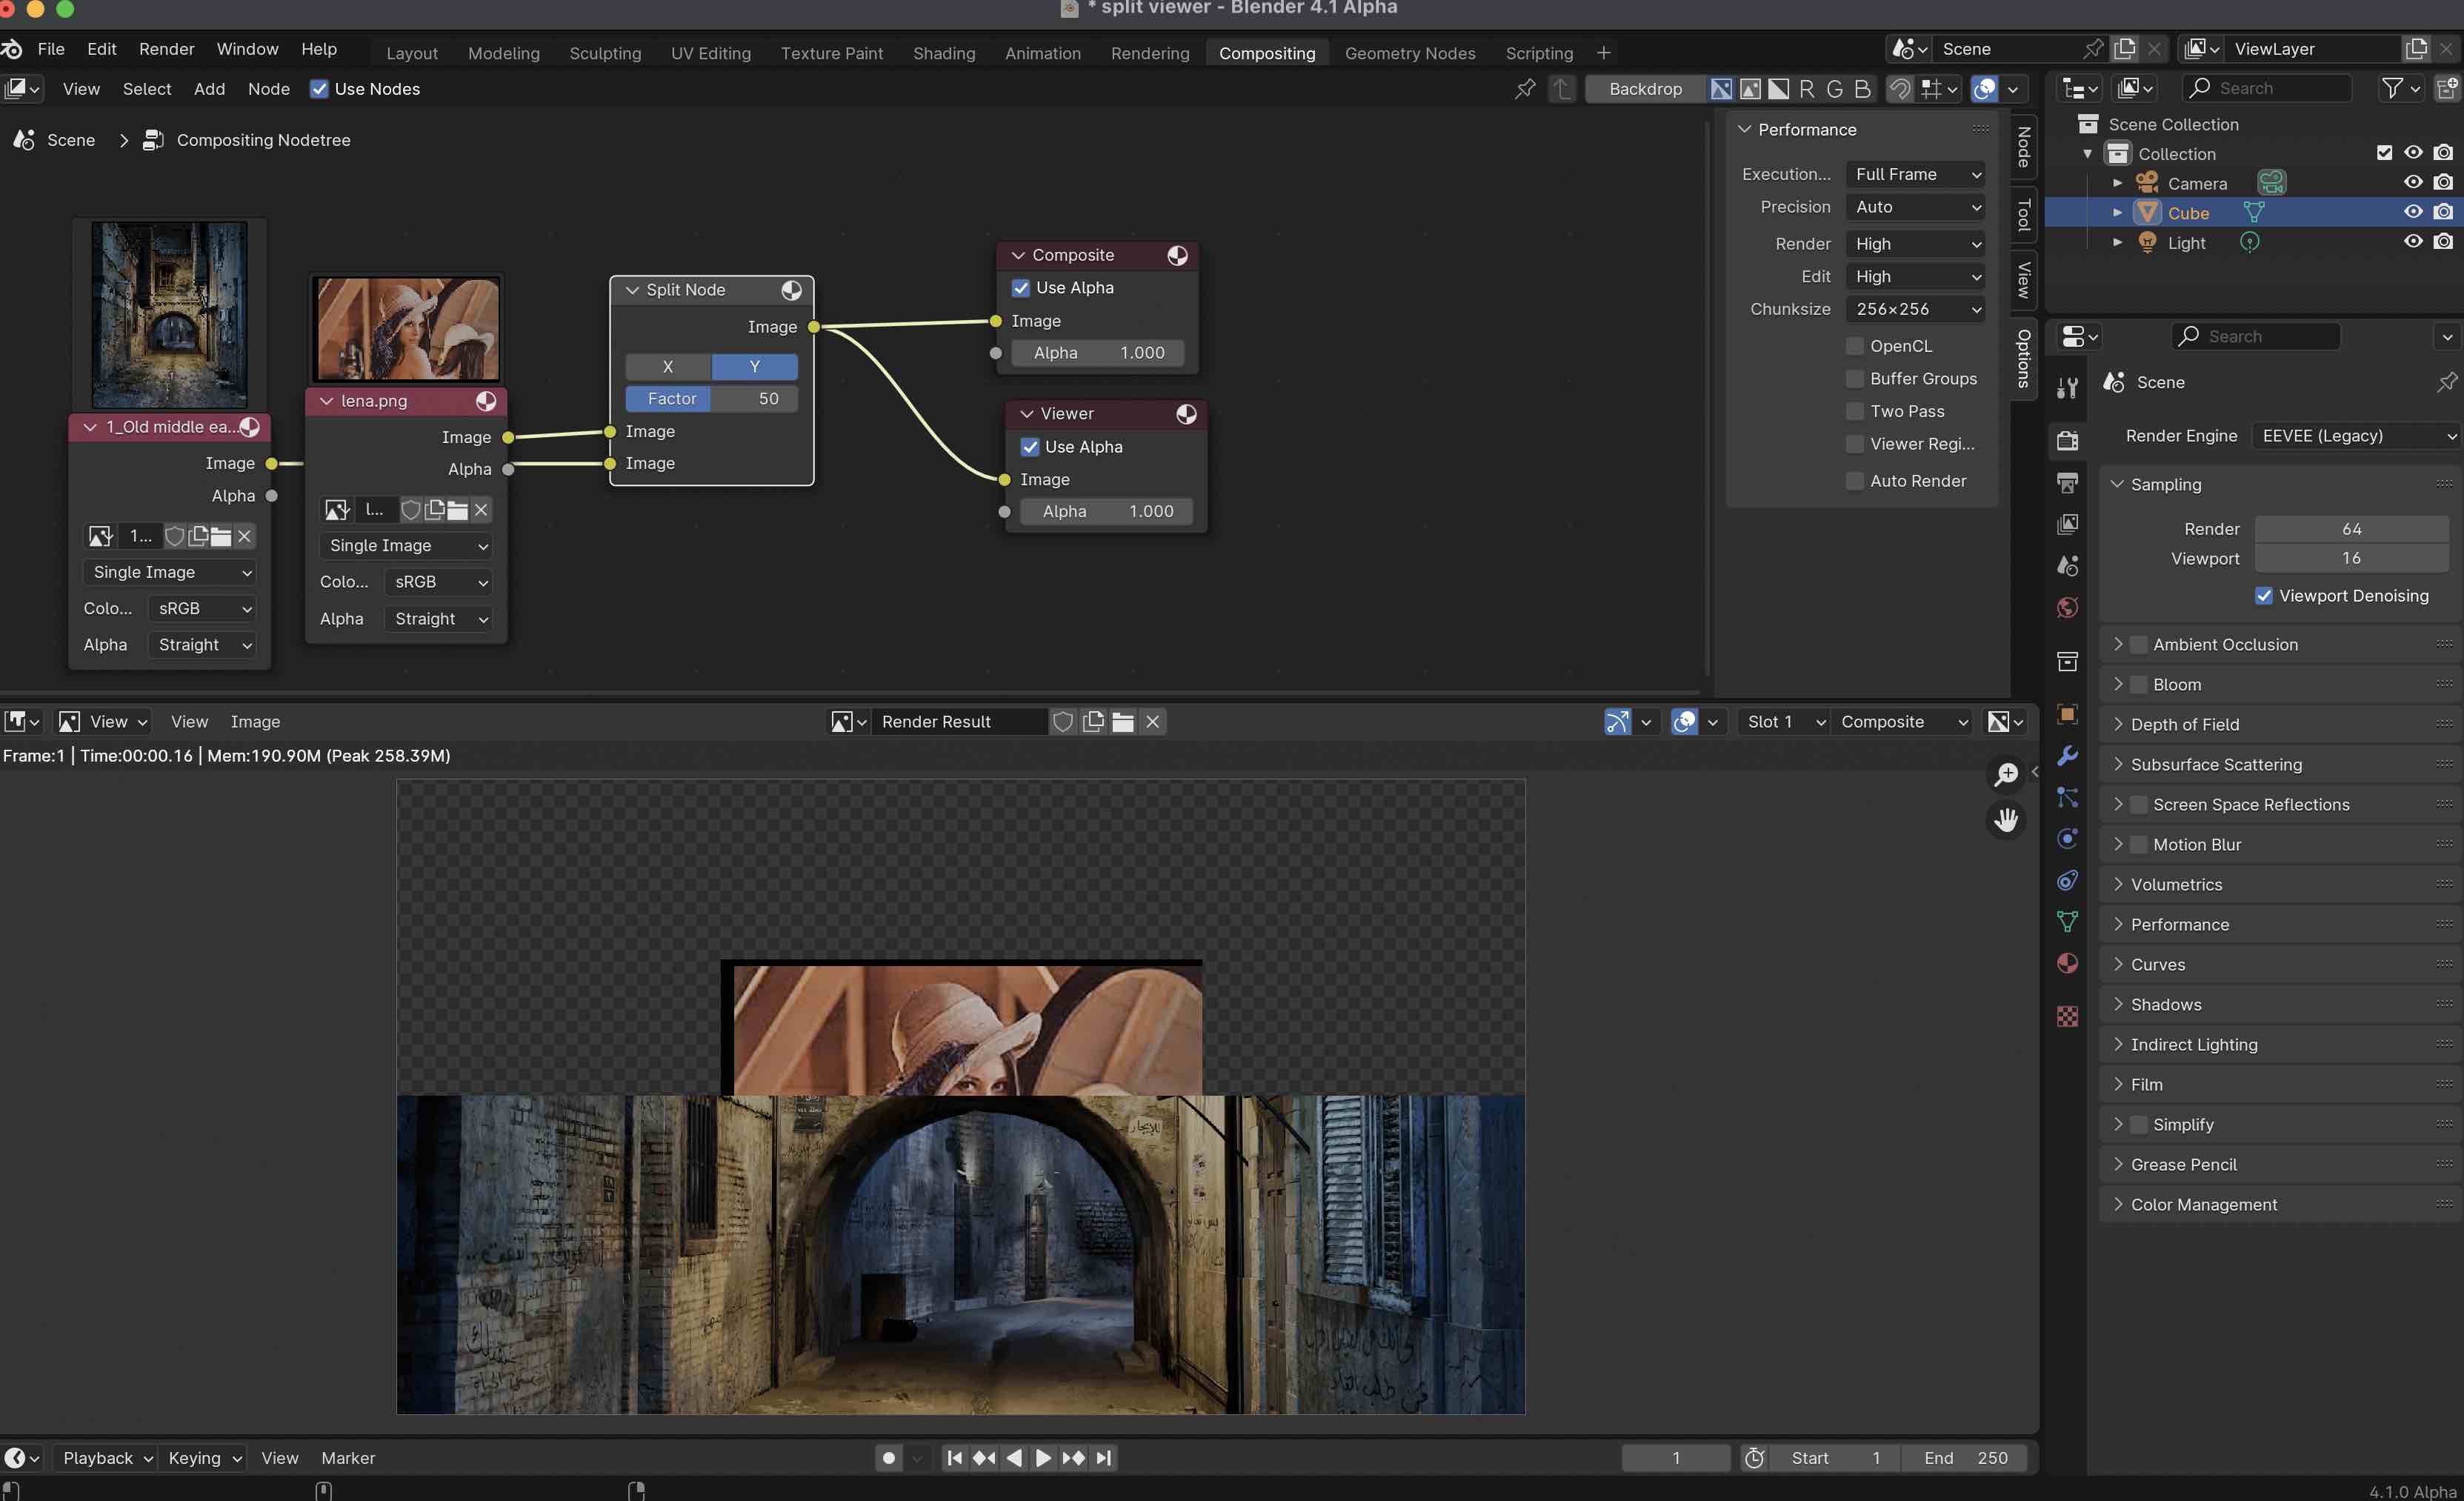Click the auto keying record button
This screenshot has height=1501, width=2464.
(888, 1458)
